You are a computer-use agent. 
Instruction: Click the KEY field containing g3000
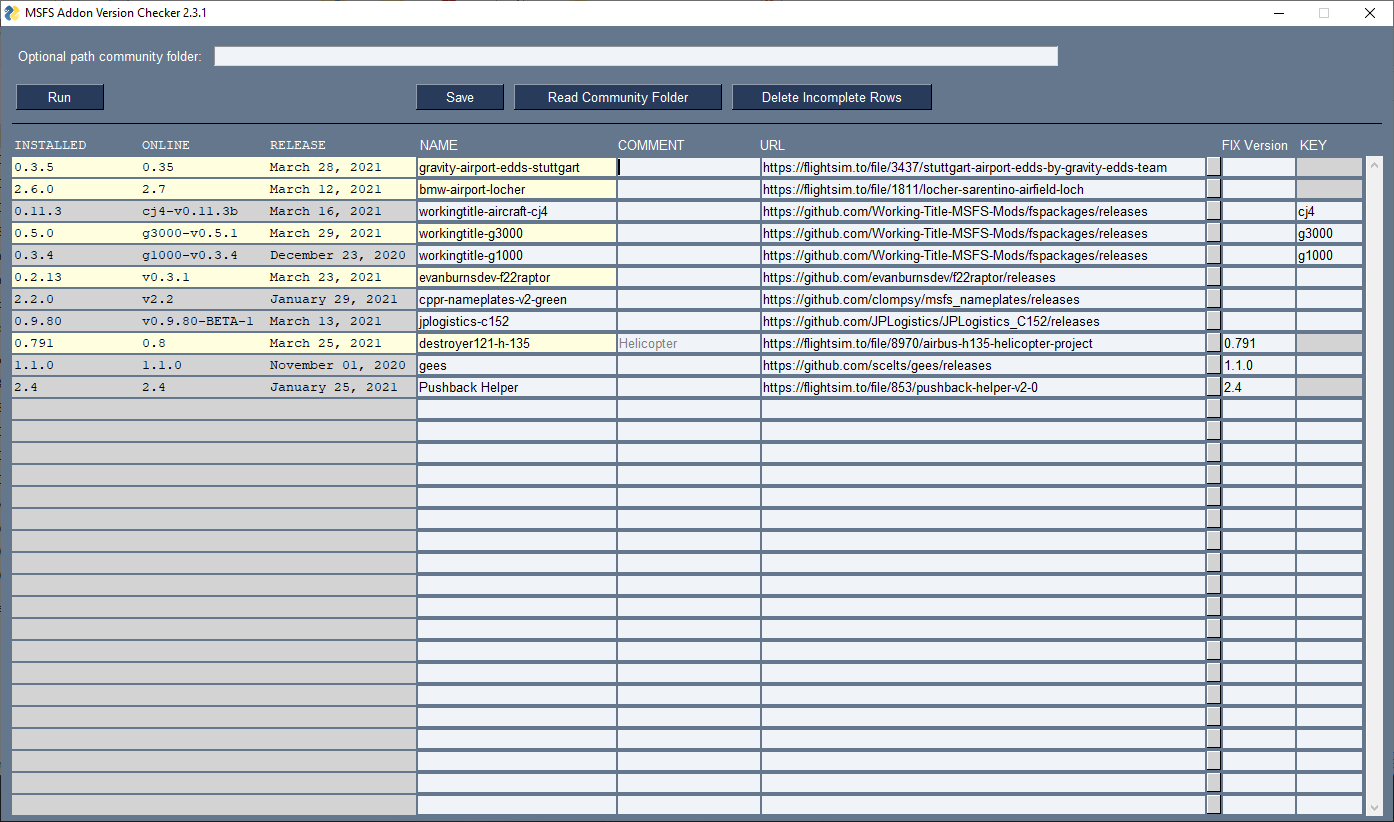pos(1329,233)
